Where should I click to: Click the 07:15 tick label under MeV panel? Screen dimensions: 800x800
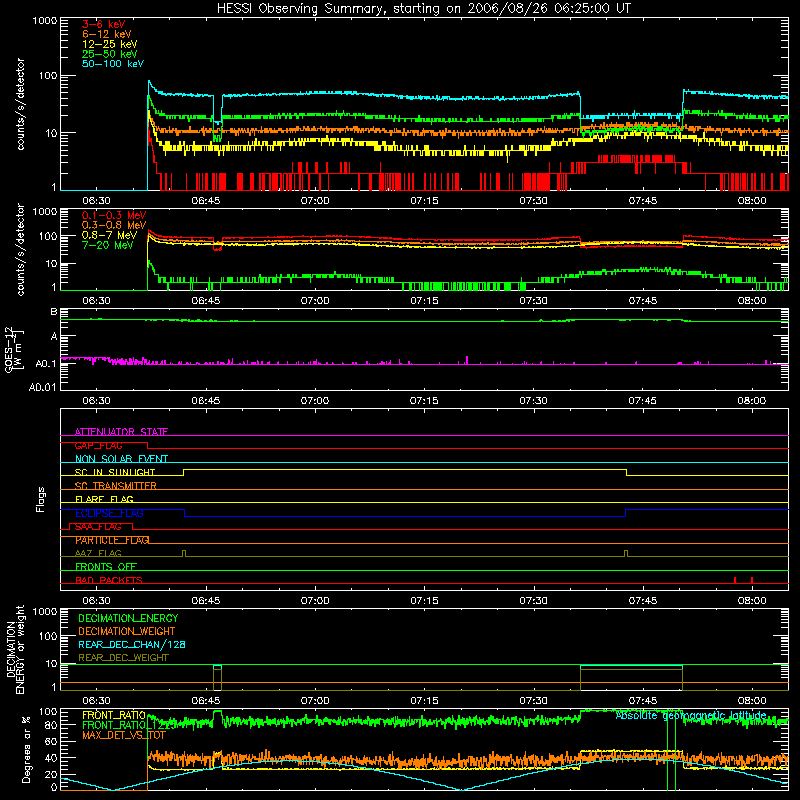click(x=424, y=301)
